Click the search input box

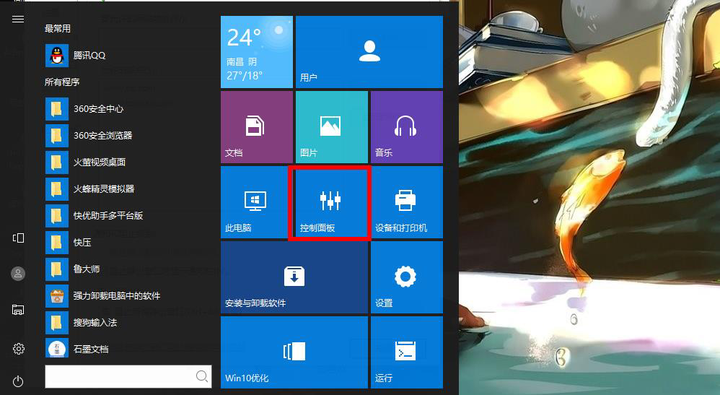click(x=128, y=377)
